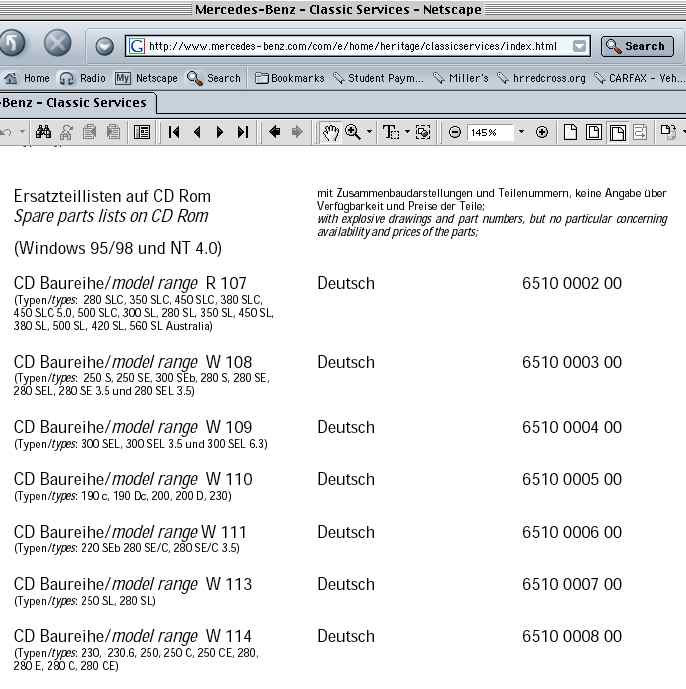Click Deutsch in the W 109 row
Viewport: 686px width, 689px height.
click(x=346, y=427)
